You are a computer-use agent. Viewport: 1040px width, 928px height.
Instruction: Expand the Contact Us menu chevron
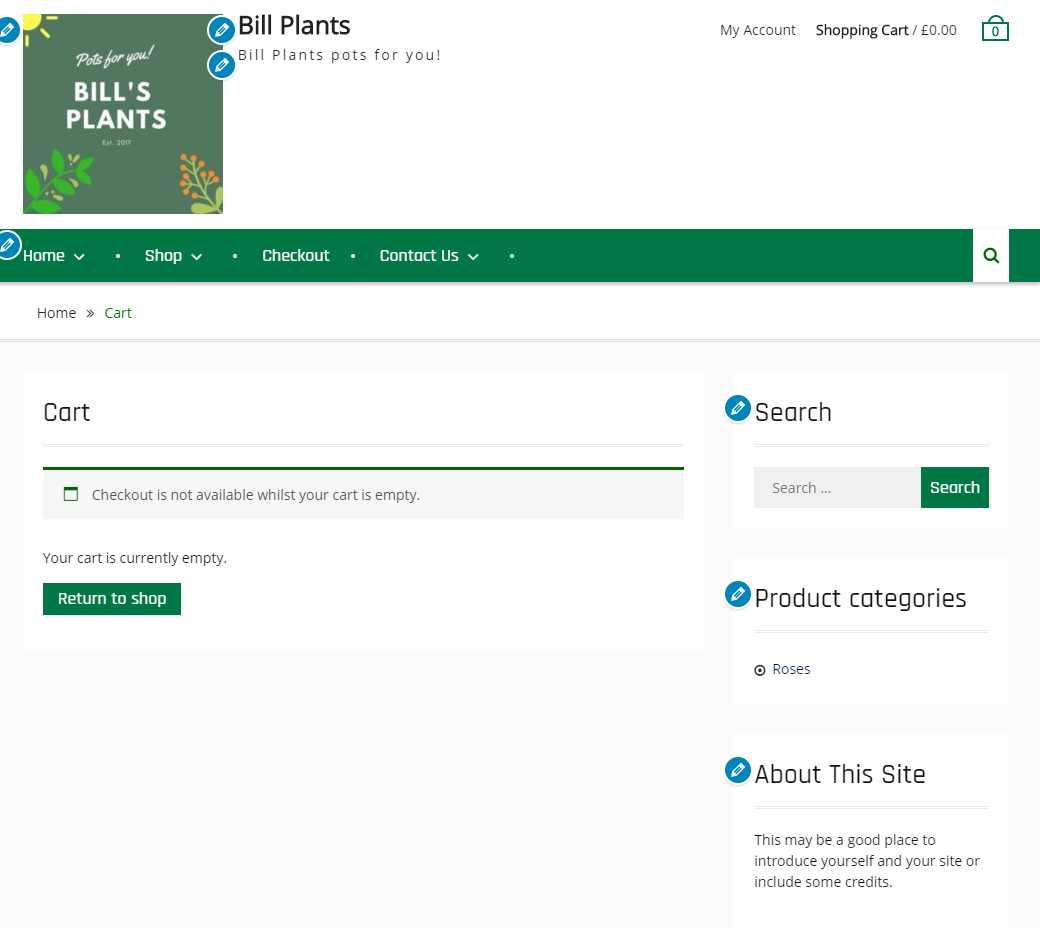pos(473,257)
